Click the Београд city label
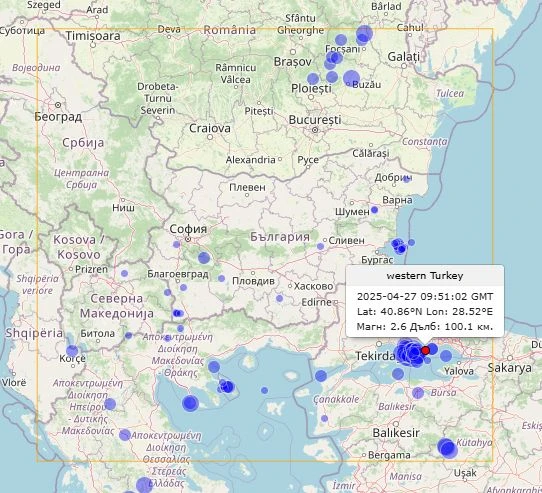542x493 pixels. pos(58,117)
